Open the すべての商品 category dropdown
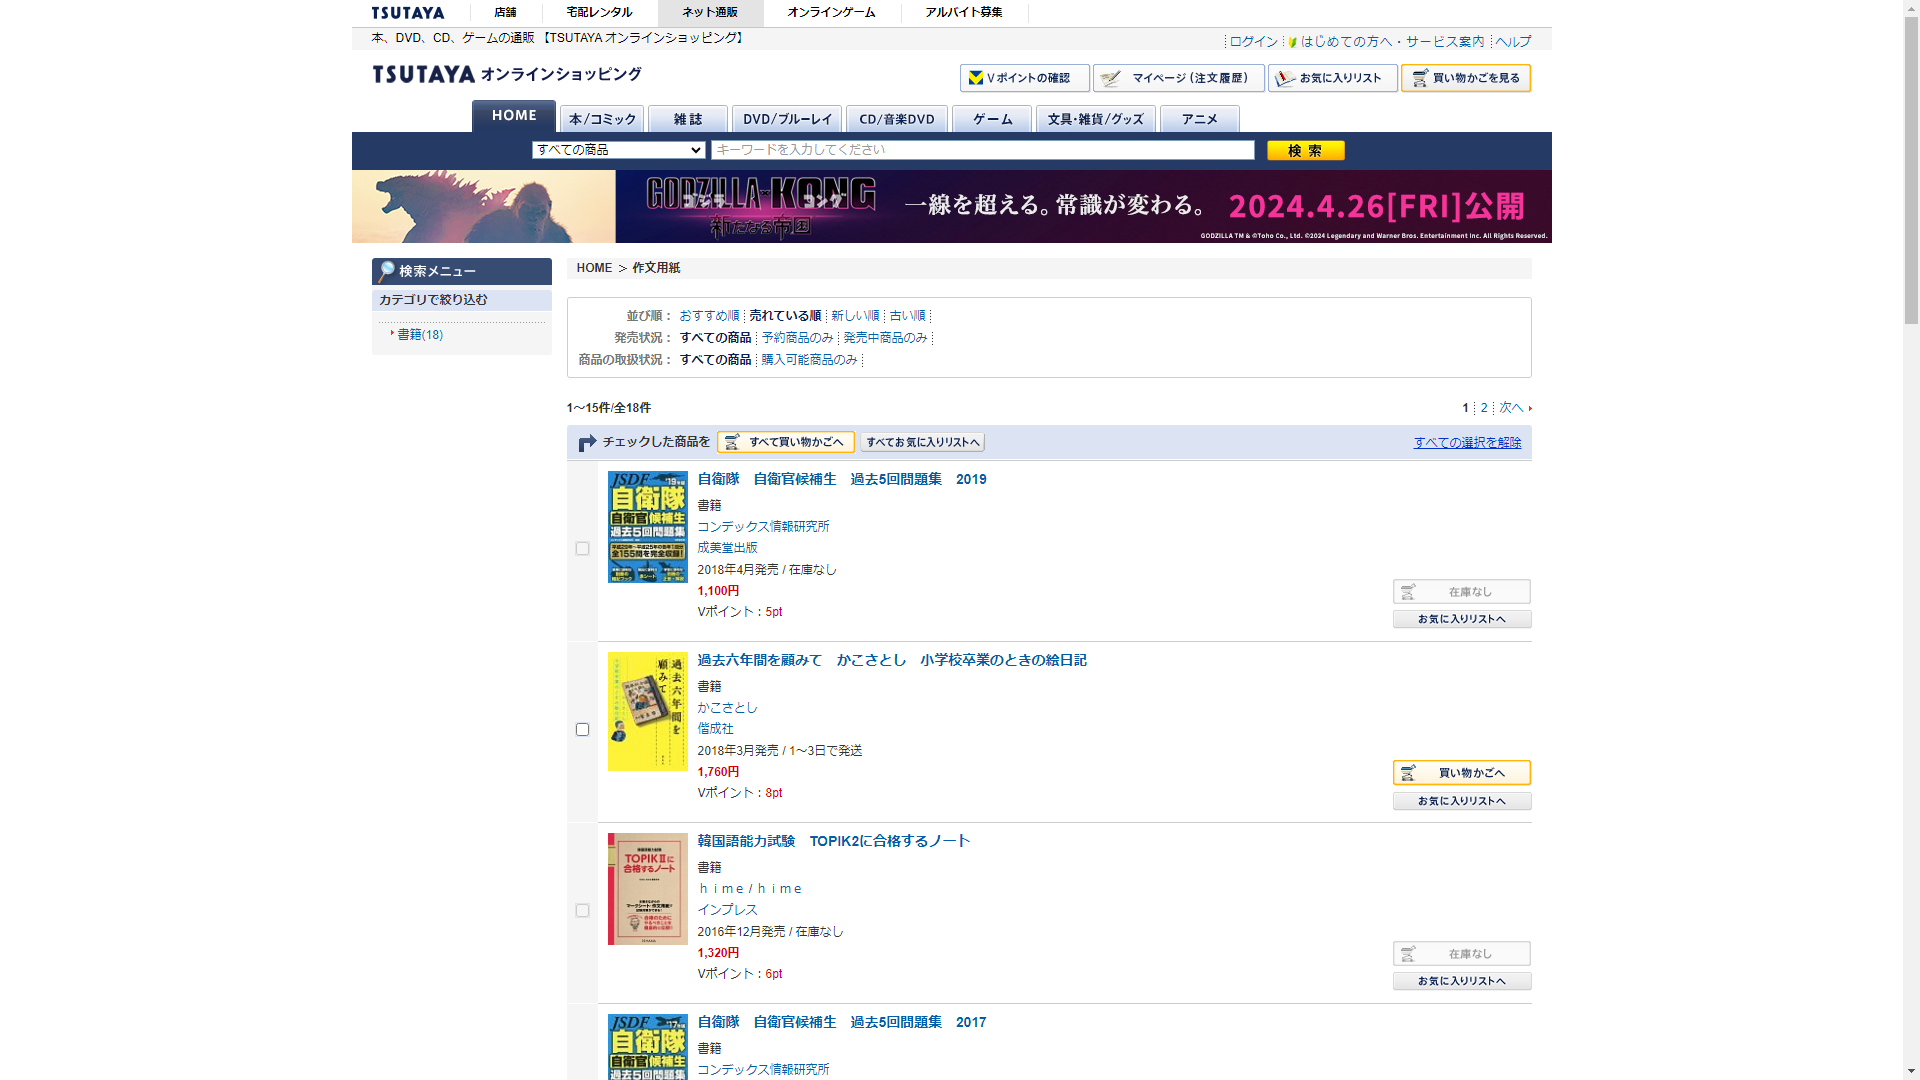The height and width of the screenshot is (1080, 1920). [x=618, y=150]
